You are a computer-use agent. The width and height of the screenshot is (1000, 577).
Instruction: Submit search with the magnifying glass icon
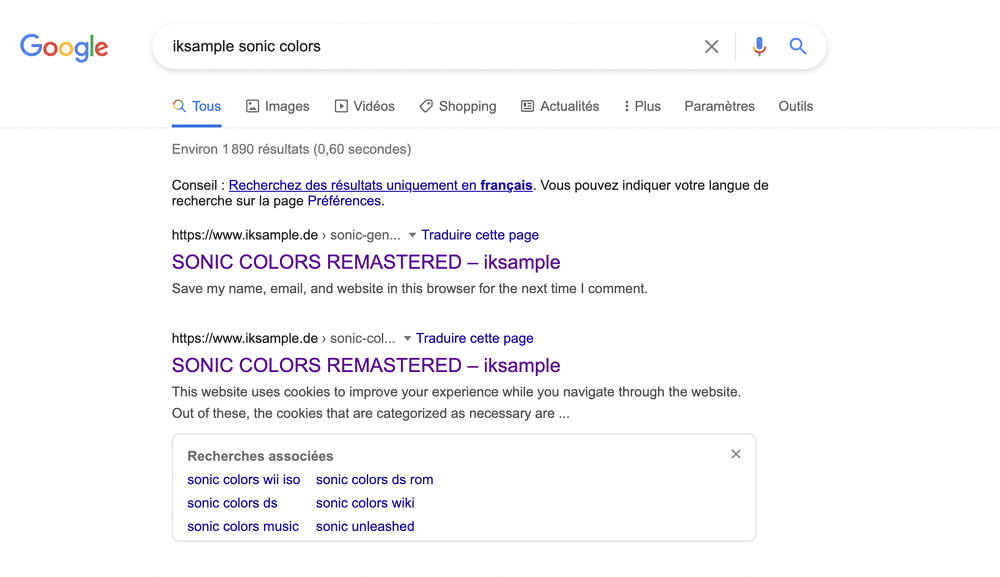click(x=798, y=46)
